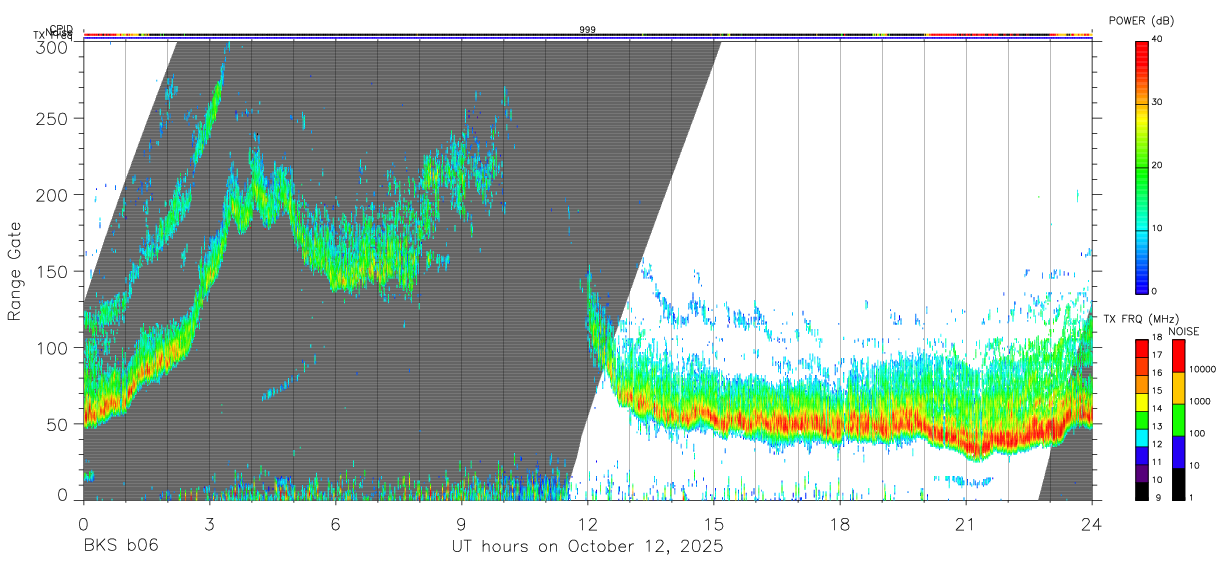The width and height of the screenshot is (1228, 567).
Task: Click the 14 label on the TX FRQ scale
Action: (1157, 409)
